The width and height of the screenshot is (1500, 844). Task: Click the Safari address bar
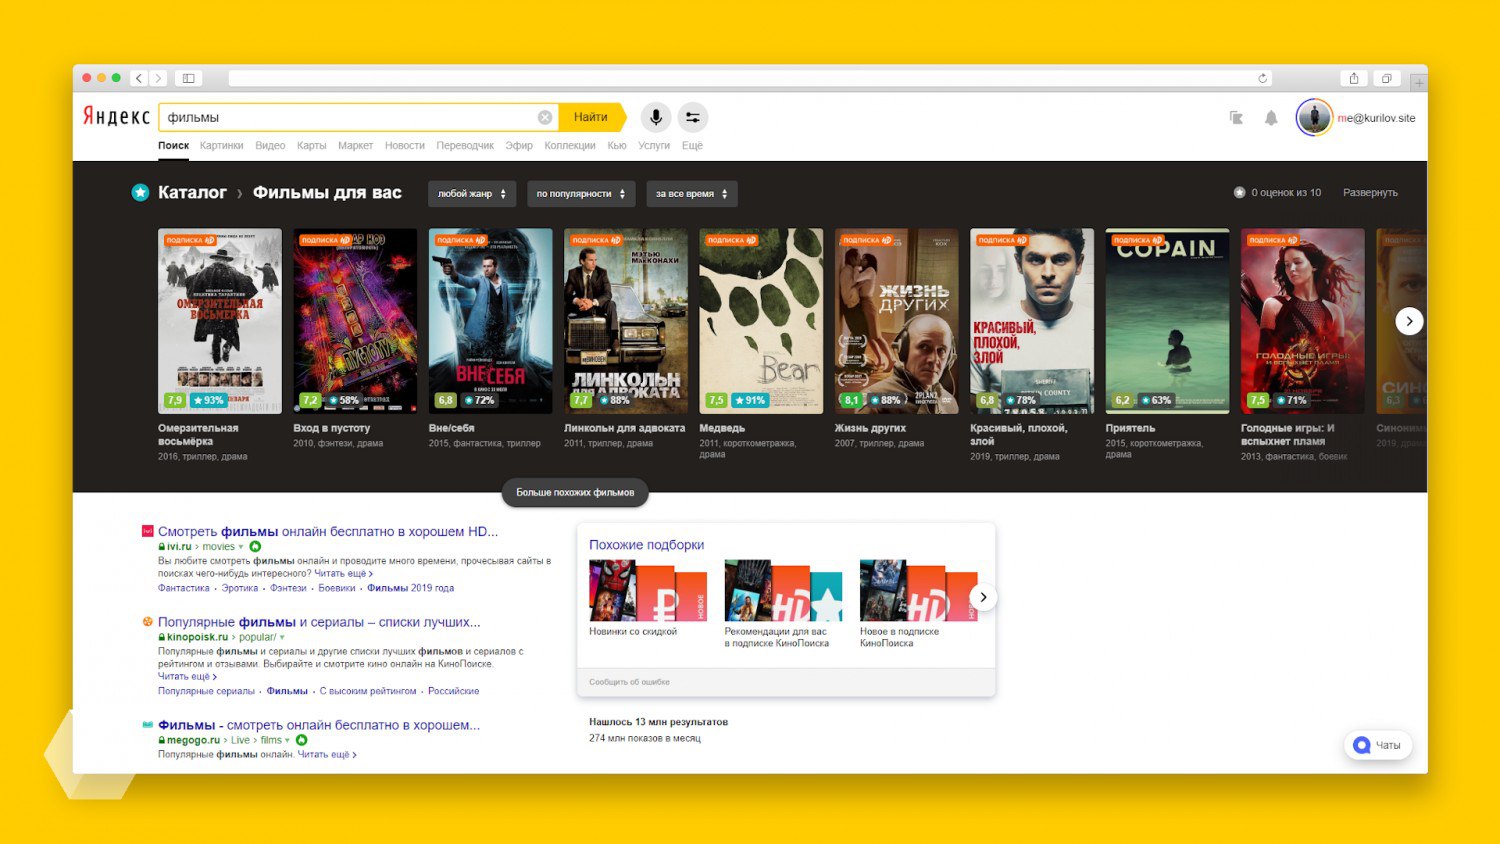(x=751, y=78)
